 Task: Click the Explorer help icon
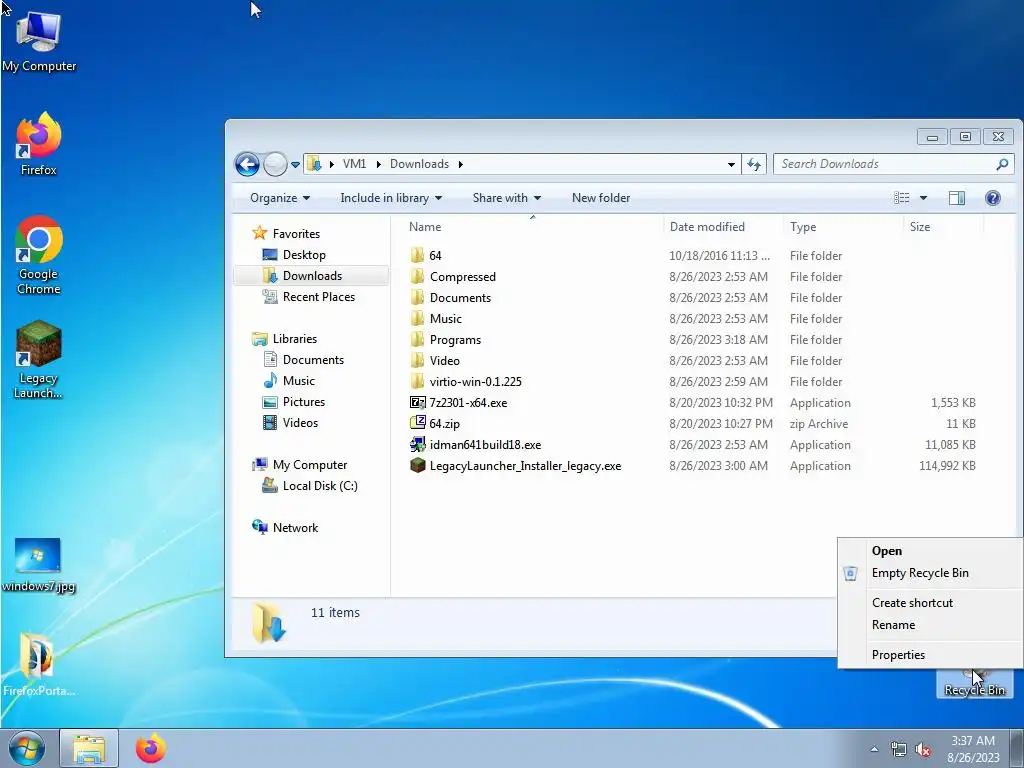pyautogui.click(x=993, y=198)
